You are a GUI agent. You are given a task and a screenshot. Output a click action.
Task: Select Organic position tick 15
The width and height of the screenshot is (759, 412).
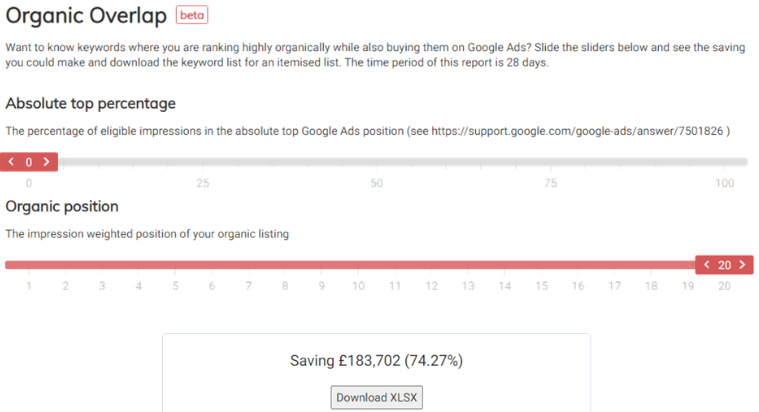click(x=541, y=286)
